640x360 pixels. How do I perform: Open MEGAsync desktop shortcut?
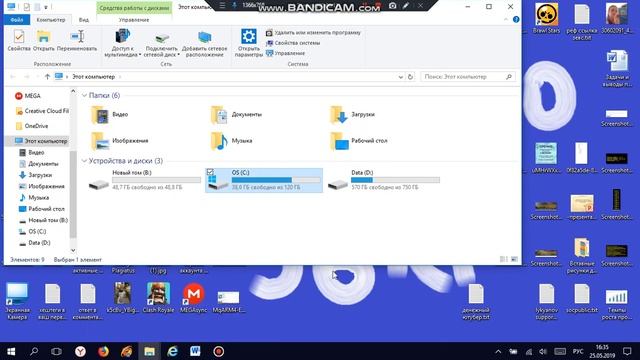tap(193, 298)
